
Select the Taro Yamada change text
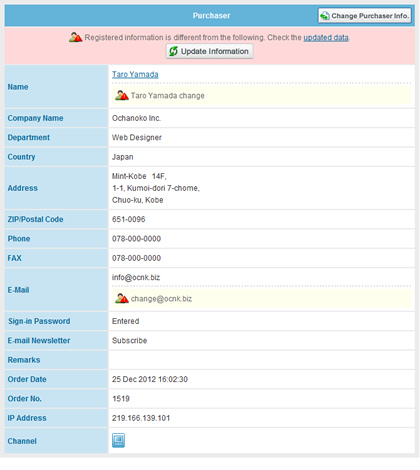(x=168, y=96)
